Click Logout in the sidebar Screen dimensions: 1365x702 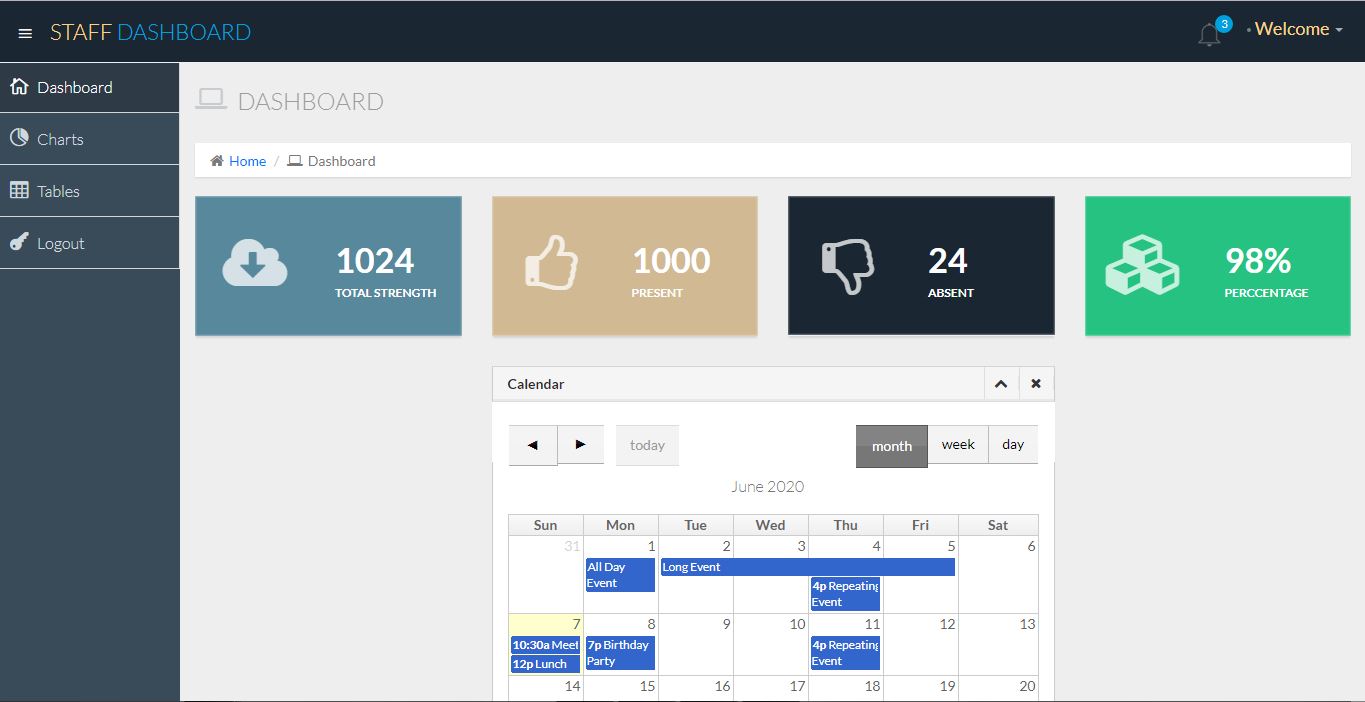[x=60, y=243]
